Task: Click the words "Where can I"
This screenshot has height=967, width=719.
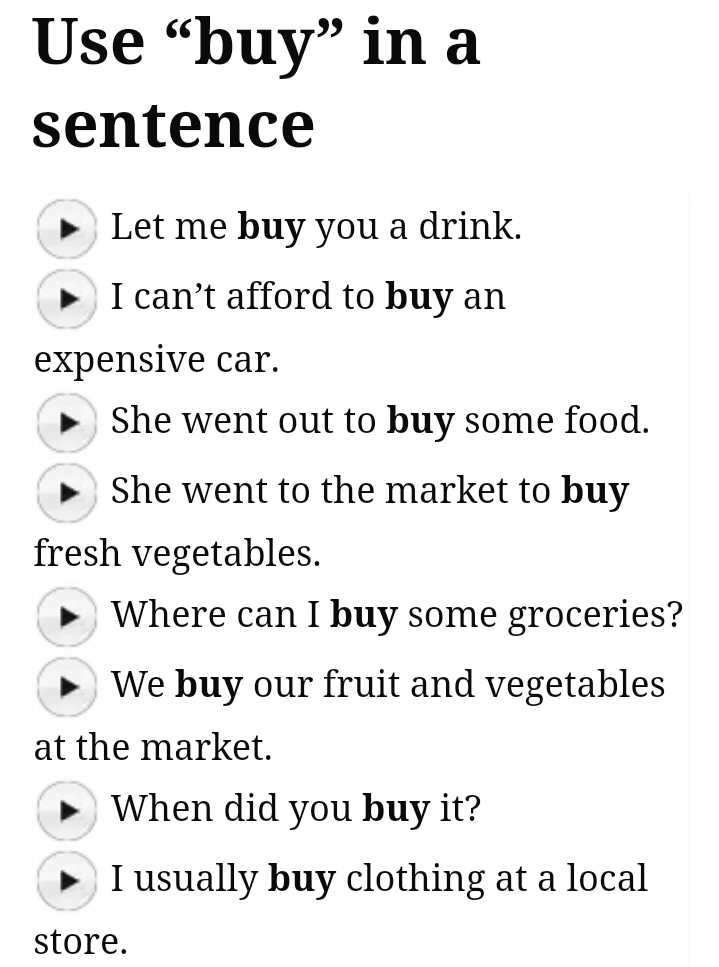Action: pyautogui.click(x=215, y=614)
